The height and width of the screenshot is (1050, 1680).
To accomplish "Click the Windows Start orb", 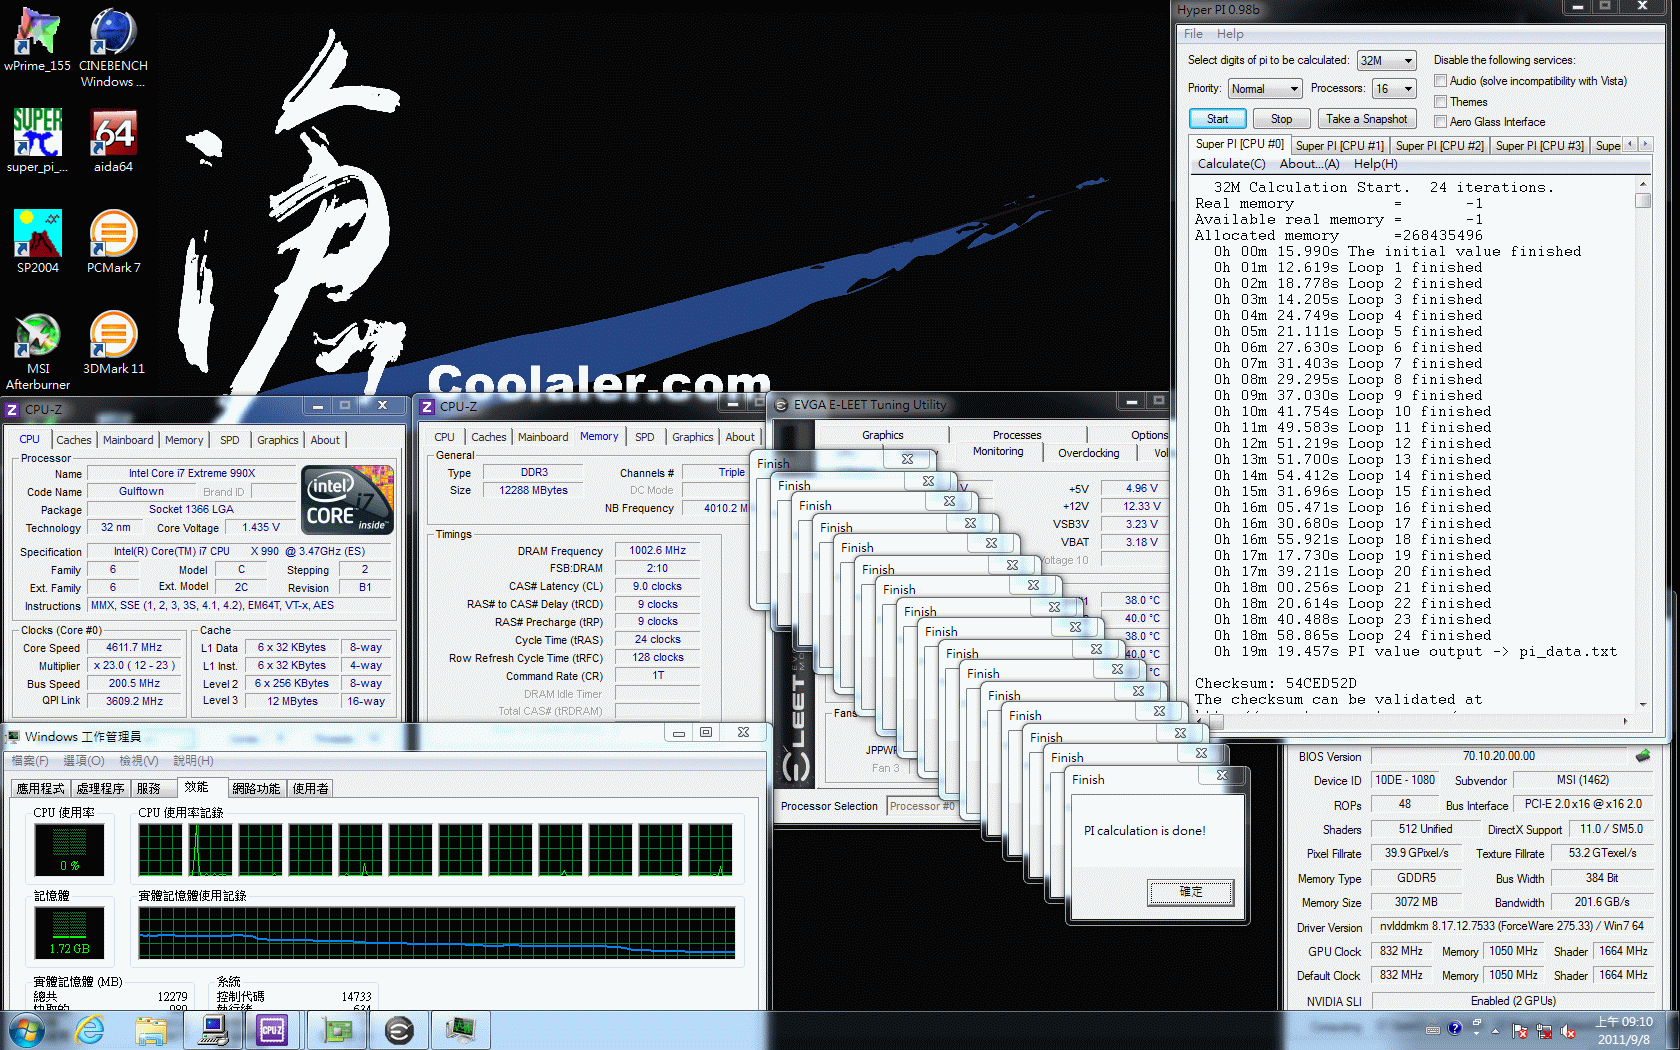I will [26, 1030].
